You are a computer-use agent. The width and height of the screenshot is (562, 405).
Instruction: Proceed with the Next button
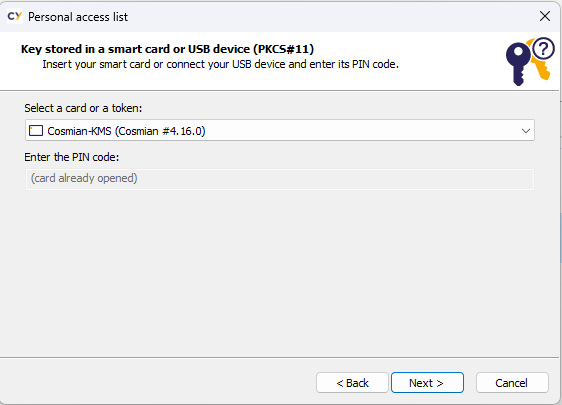427,383
